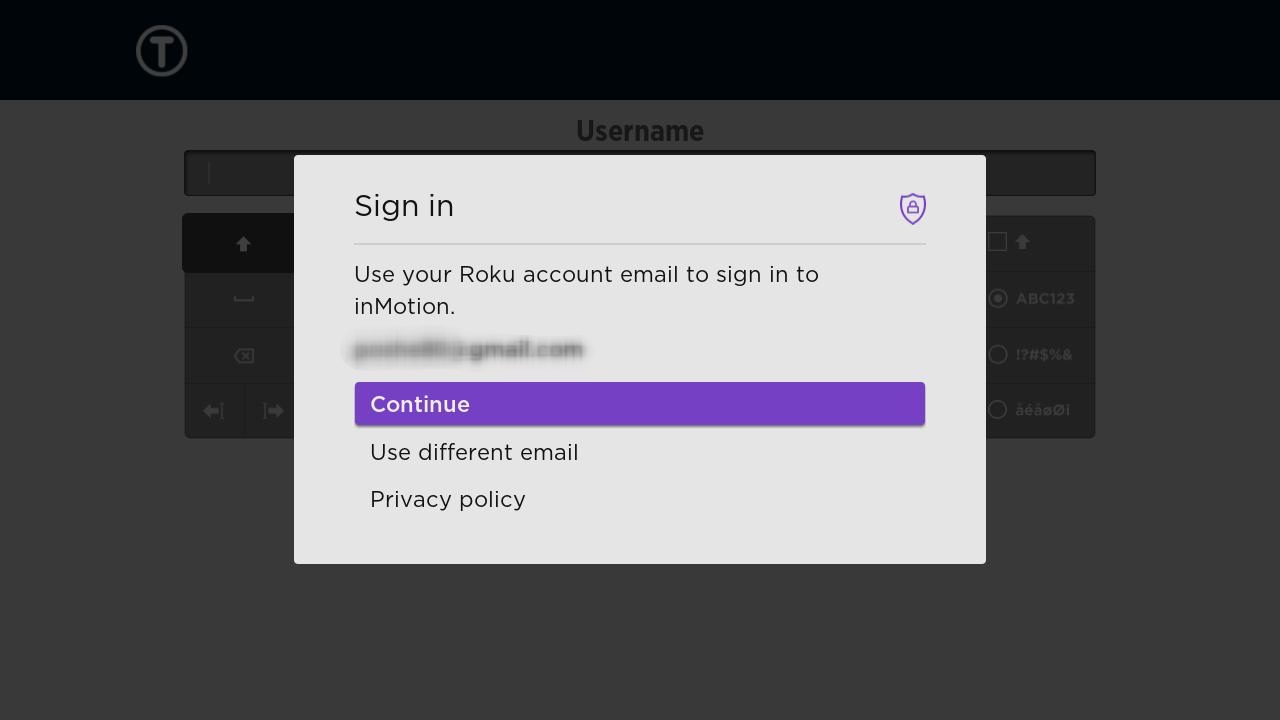The height and width of the screenshot is (720, 1280).
Task: Tick the caps lock checkbox
Action: (997, 242)
